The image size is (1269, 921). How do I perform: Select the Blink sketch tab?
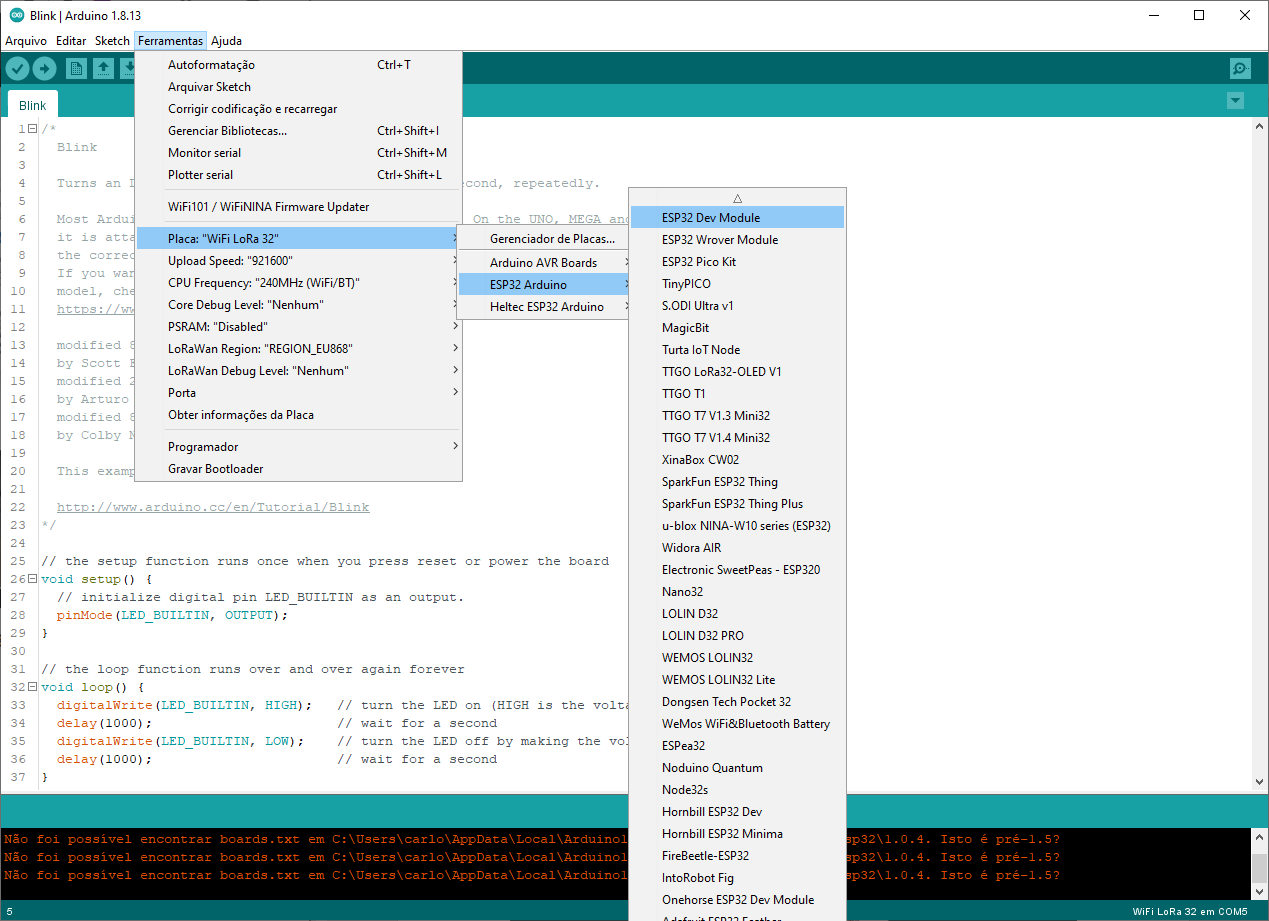click(x=33, y=105)
